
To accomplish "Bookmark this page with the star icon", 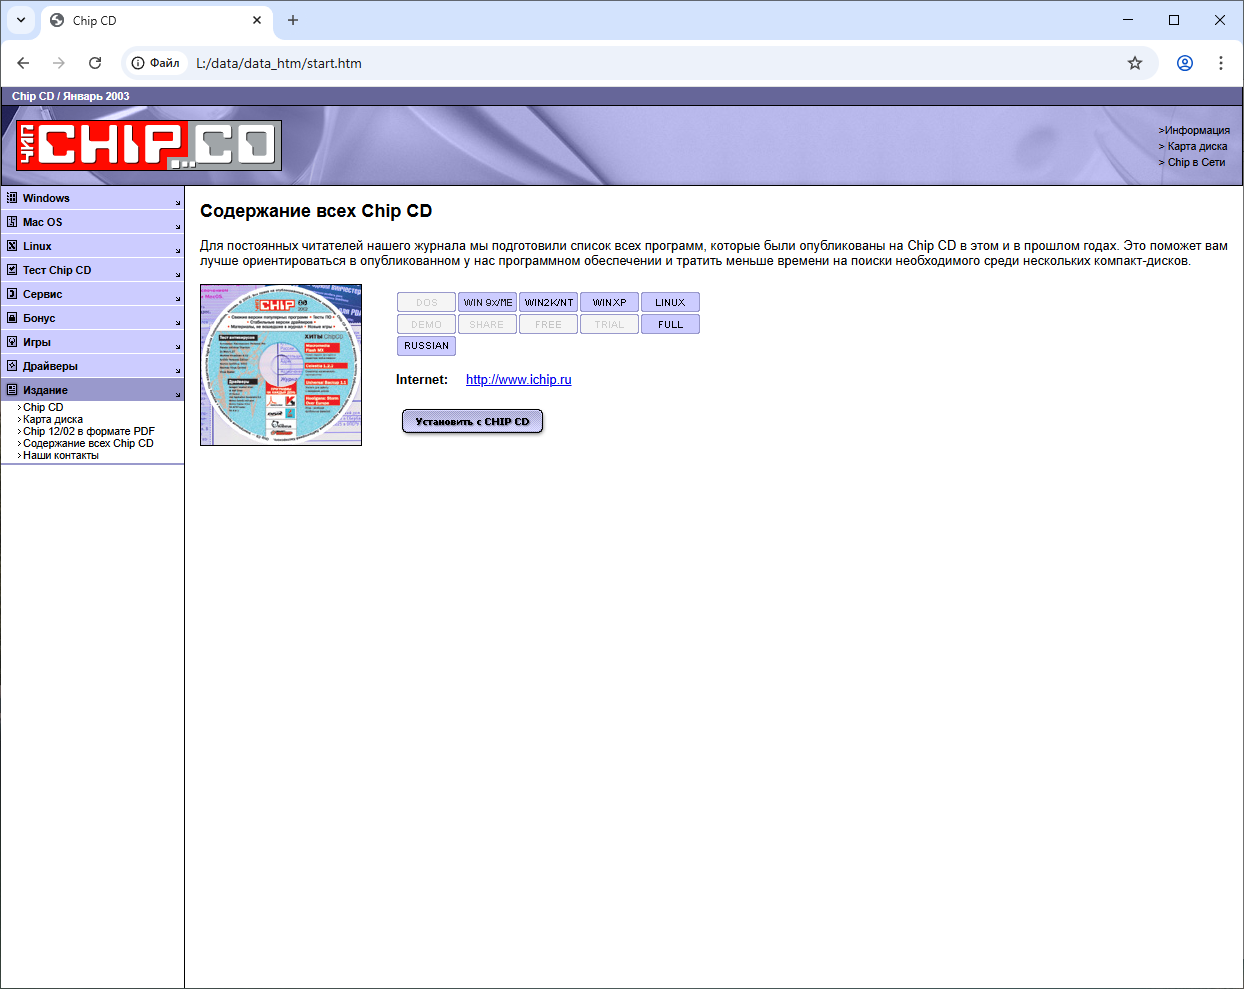I will click(x=1135, y=63).
